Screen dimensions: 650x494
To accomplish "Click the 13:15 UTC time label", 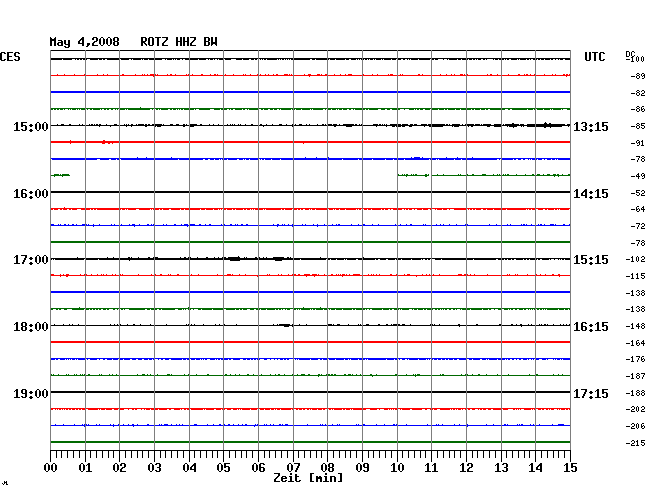I will pos(591,126).
